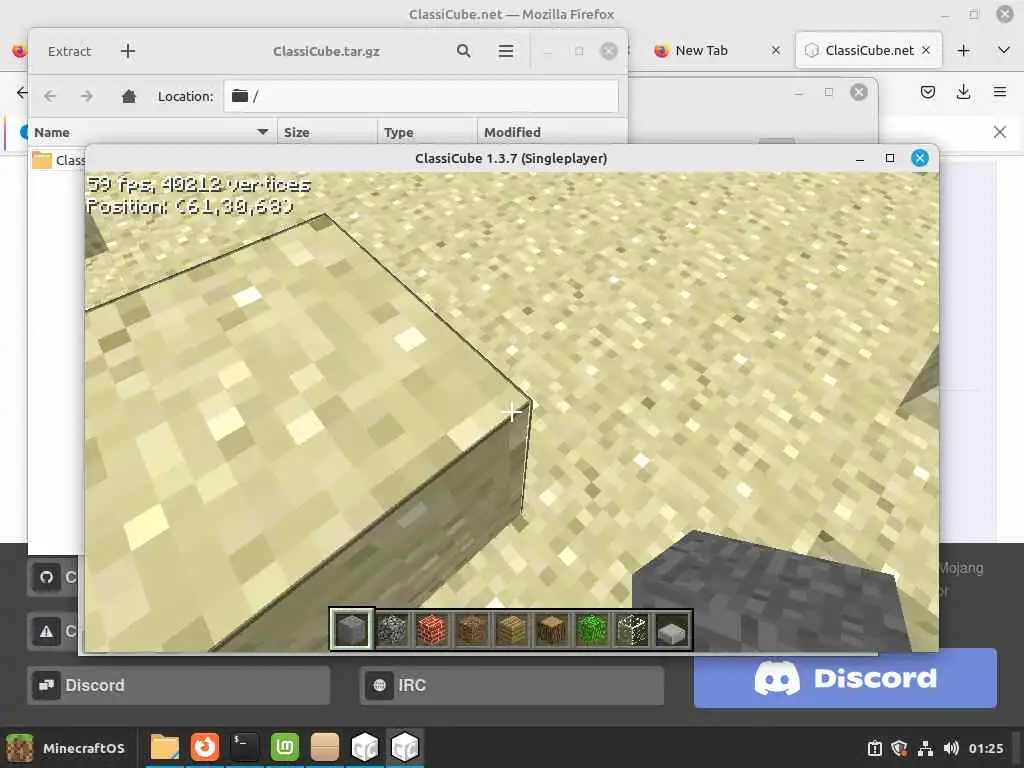
Task: Sort archive by Modified column
Action: point(552,132)
